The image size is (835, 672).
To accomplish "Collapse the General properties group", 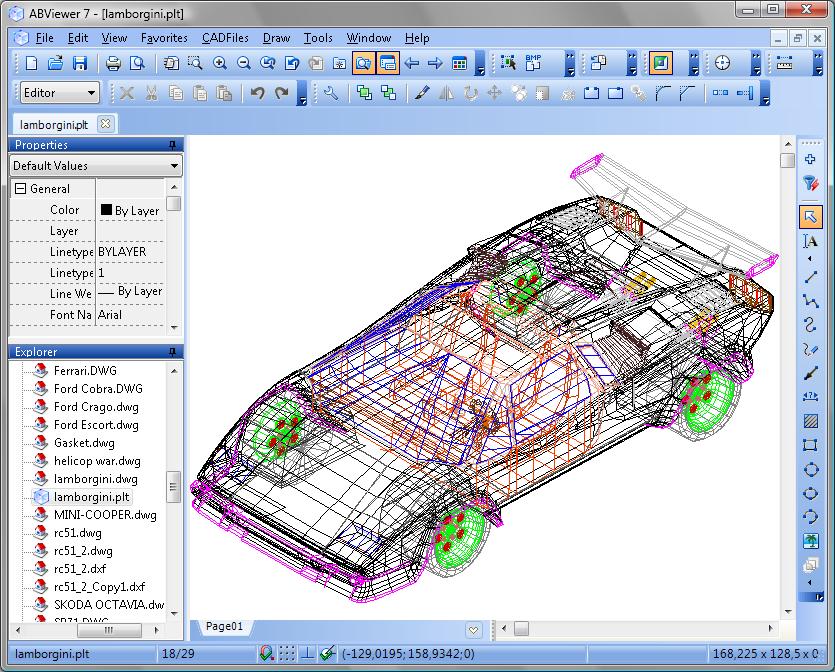I will (21, 189).
